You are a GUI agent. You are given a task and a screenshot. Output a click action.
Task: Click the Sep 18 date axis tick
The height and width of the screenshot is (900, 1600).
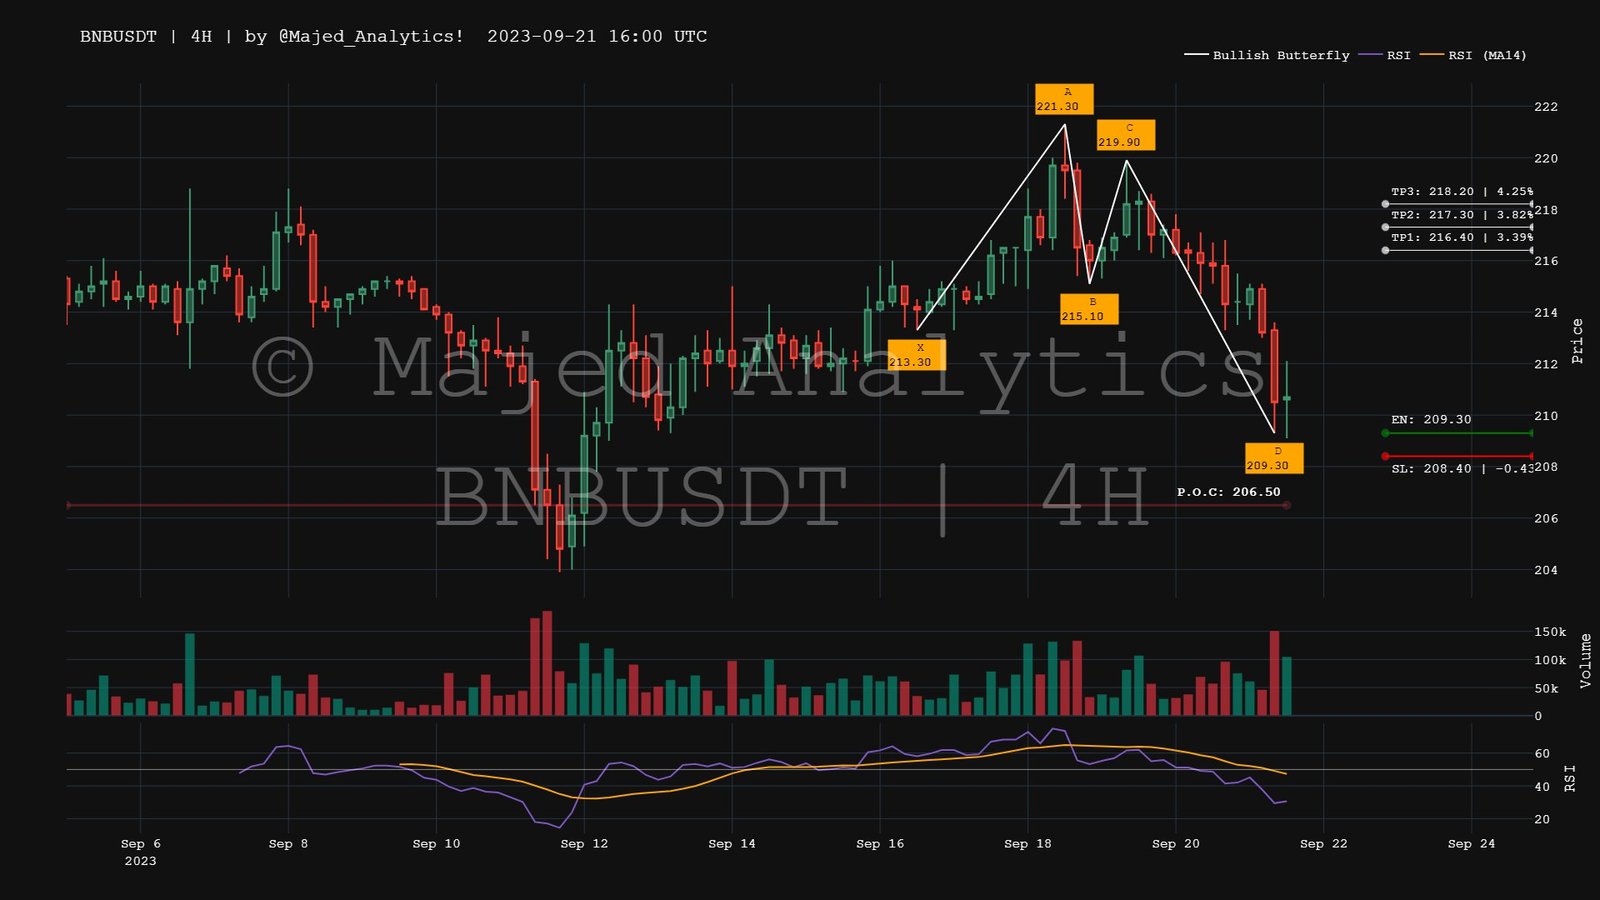point(1028,843)
